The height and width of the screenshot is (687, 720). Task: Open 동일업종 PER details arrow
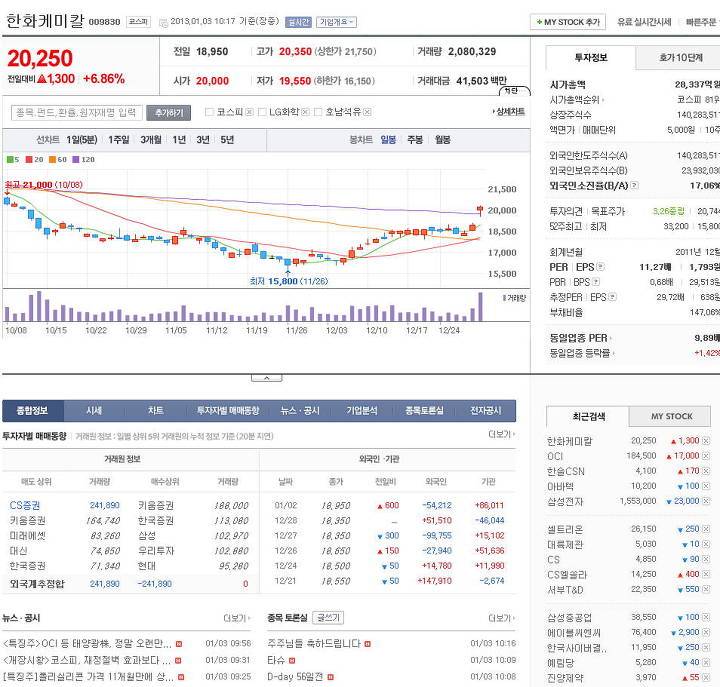(x=610, y=339)
